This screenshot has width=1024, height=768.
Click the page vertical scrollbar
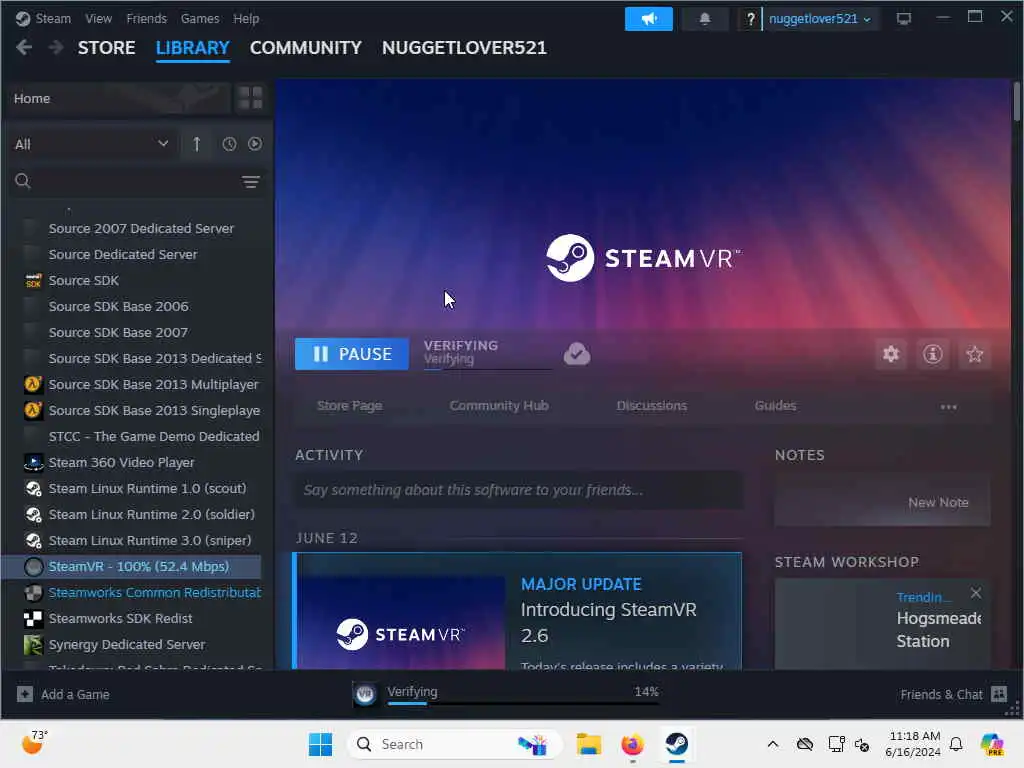[x=1017, y=101]
